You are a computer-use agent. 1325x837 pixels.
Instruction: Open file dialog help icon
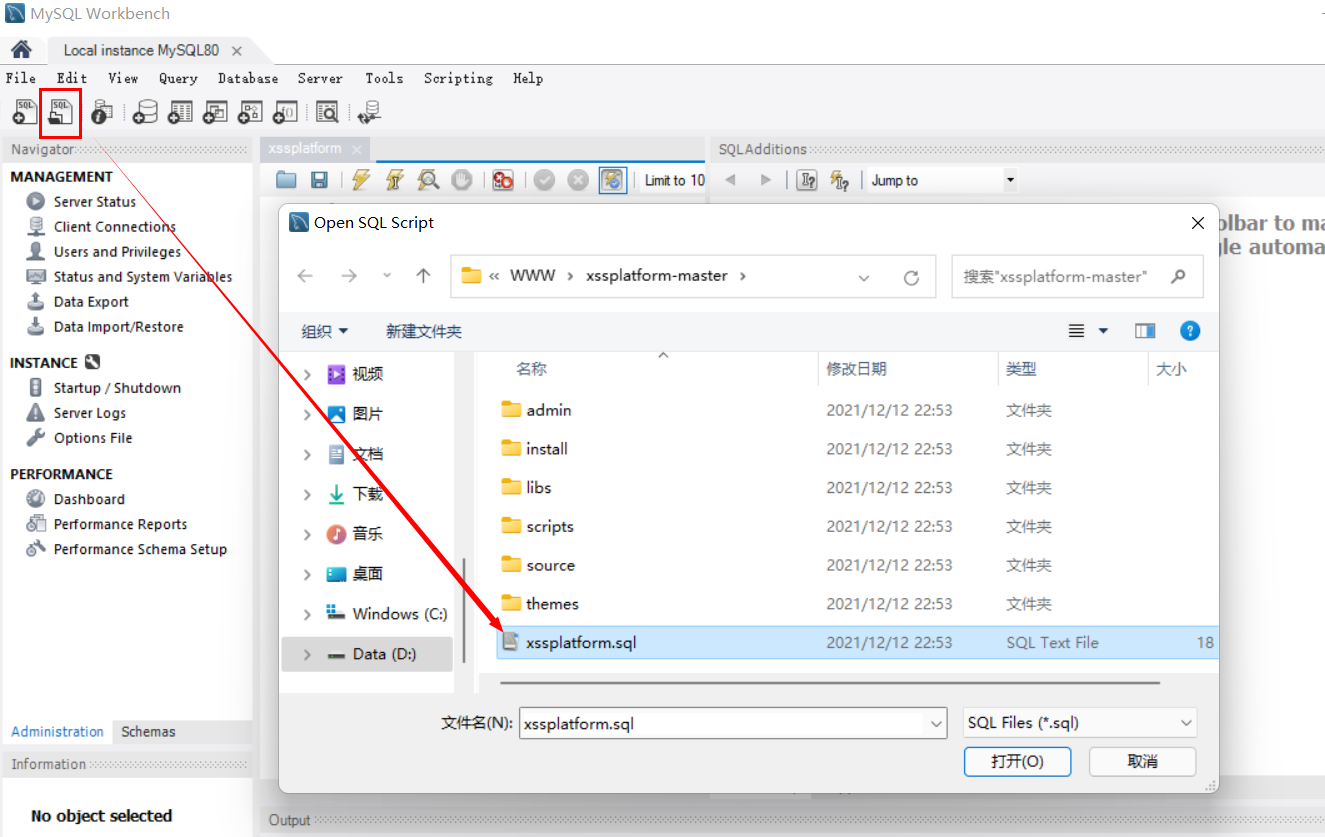(x=1190, y=331)
